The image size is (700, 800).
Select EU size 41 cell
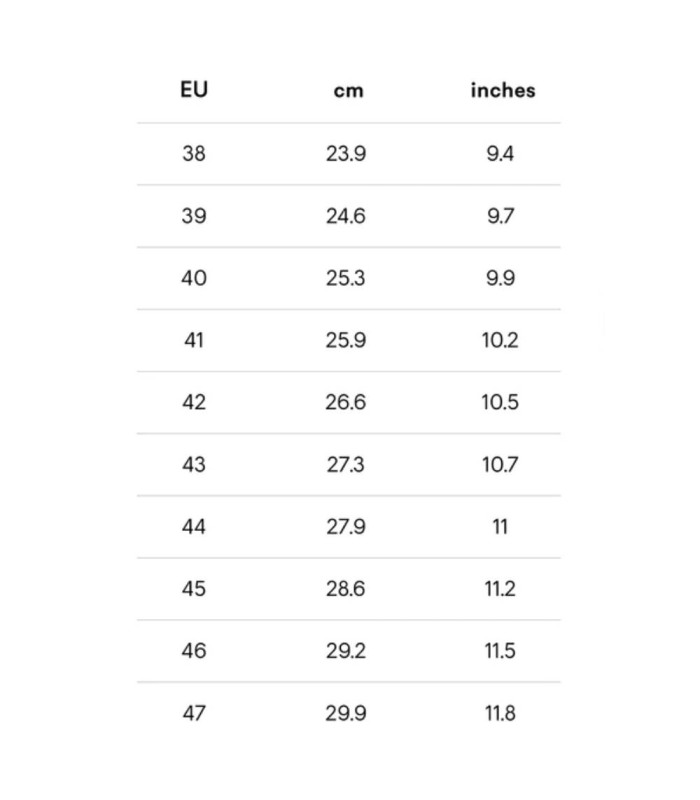pyautogui.click(x=194, y=340)
